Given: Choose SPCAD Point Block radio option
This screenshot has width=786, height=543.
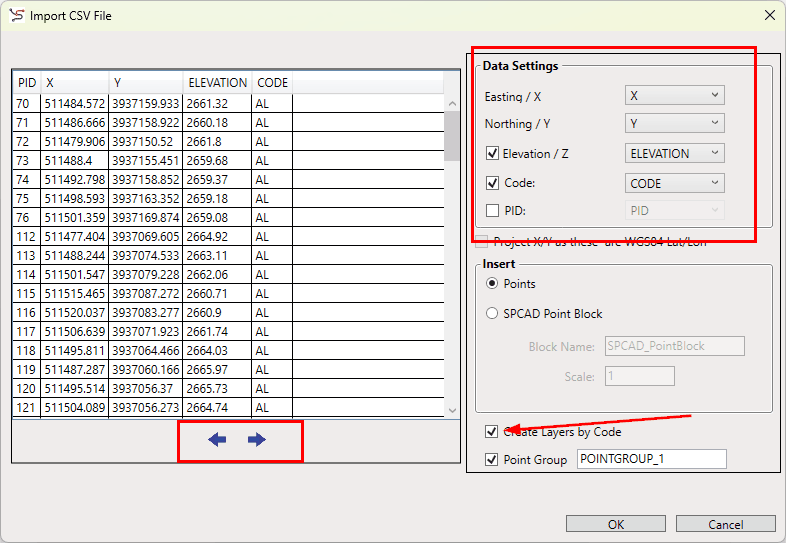Looking at the screenshot, I should 492,314.
